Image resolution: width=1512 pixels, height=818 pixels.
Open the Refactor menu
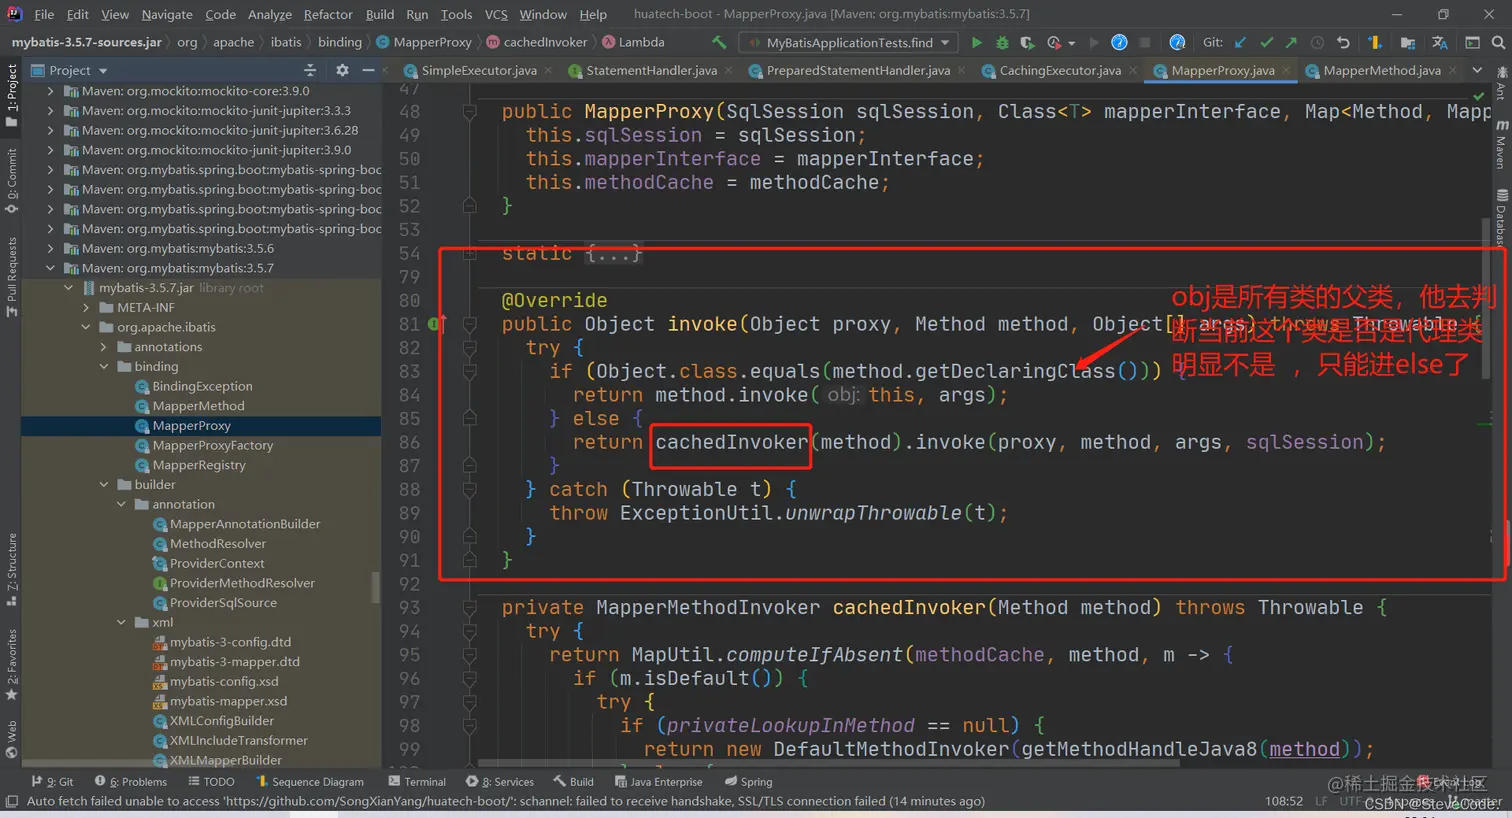[x=328, y=14]
